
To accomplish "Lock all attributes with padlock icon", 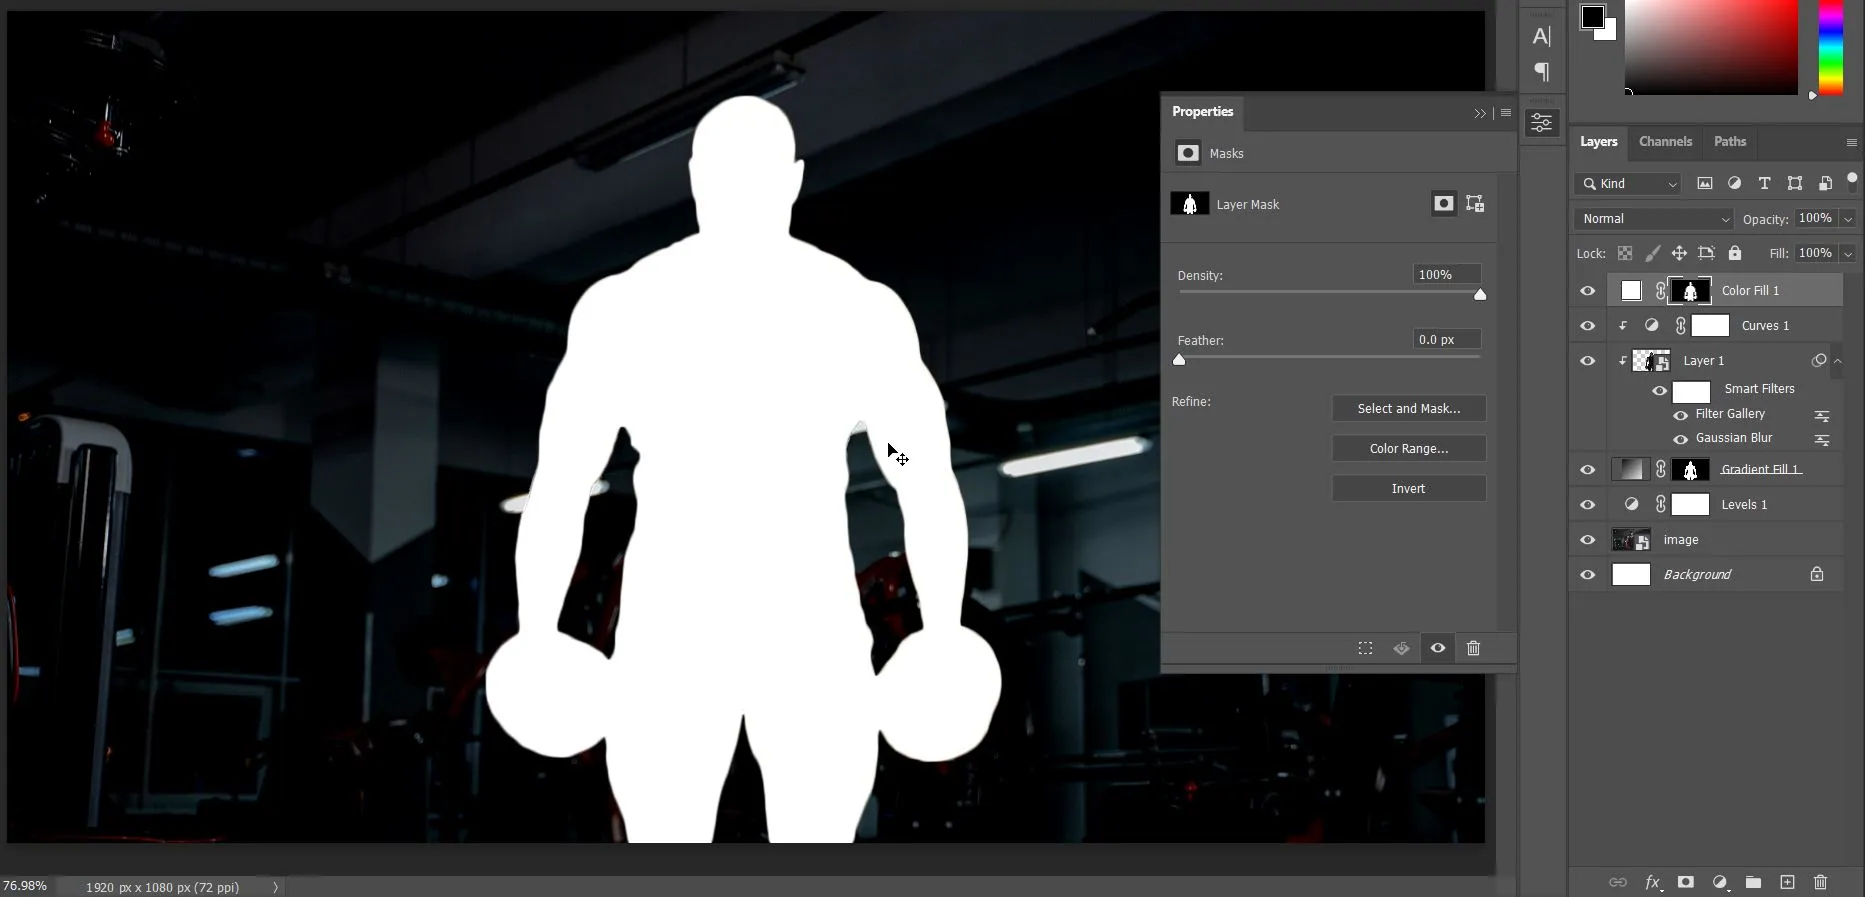I will pyautogui.click(x=1735, y=253).
